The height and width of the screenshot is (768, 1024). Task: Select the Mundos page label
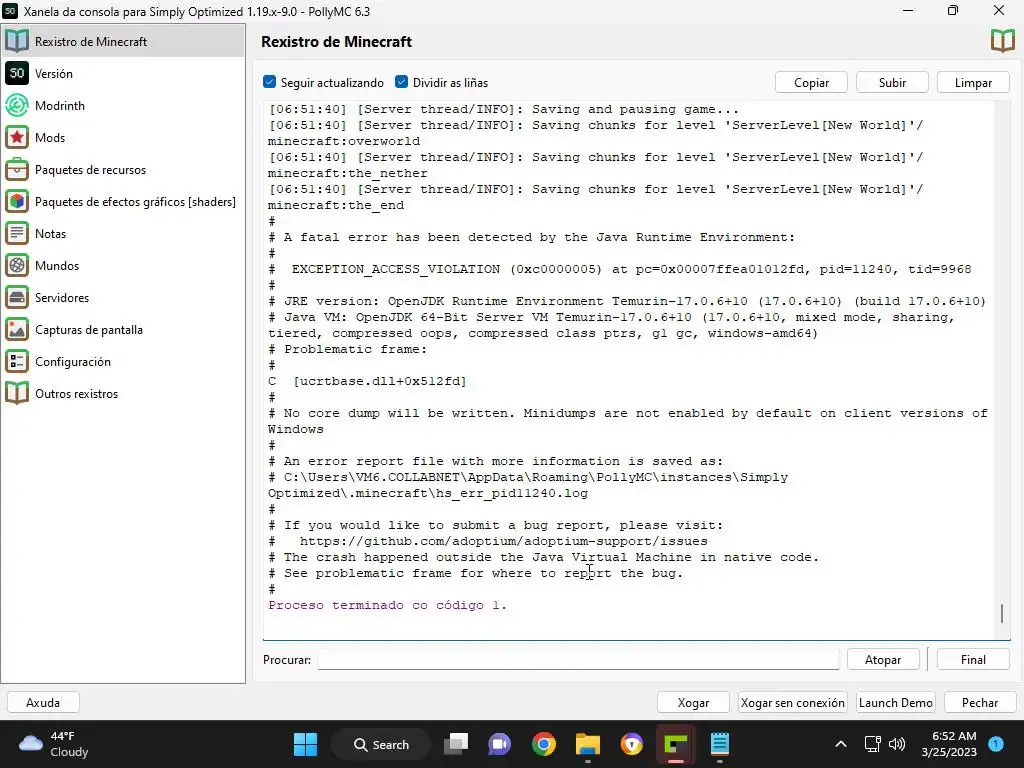(57, 266)
